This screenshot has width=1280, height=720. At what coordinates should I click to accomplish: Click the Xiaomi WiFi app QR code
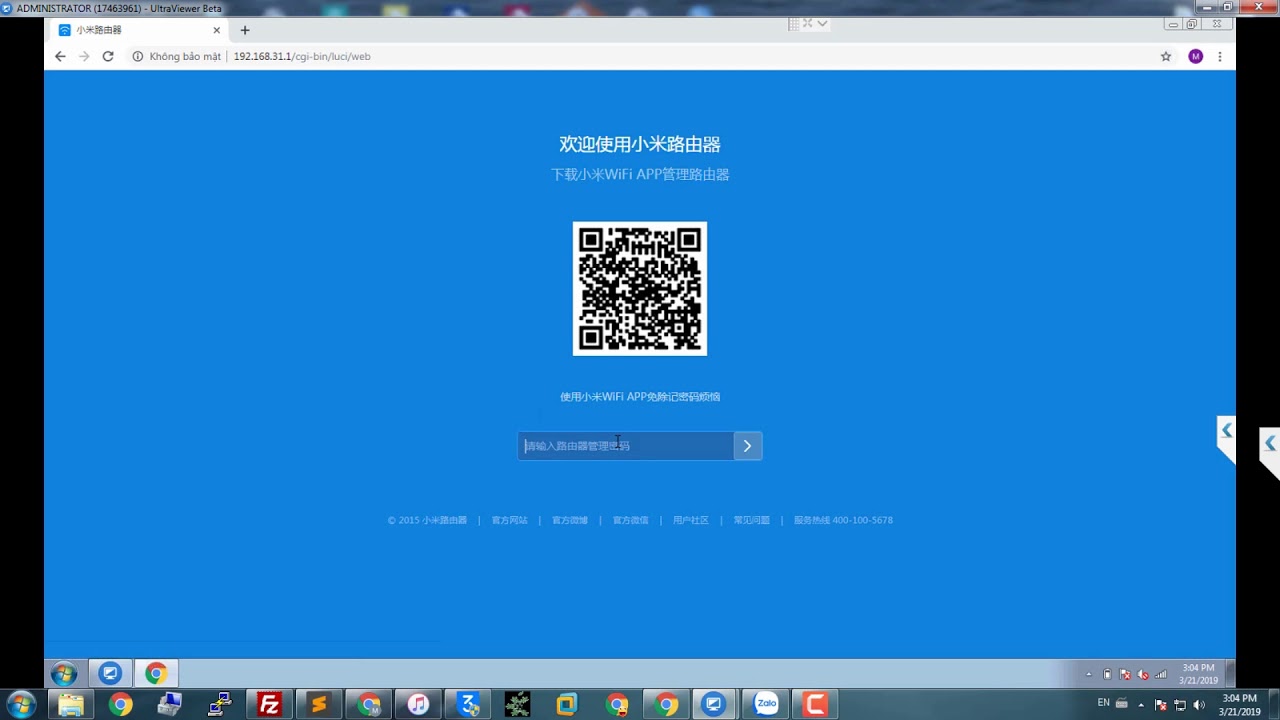tap(640, 289)
